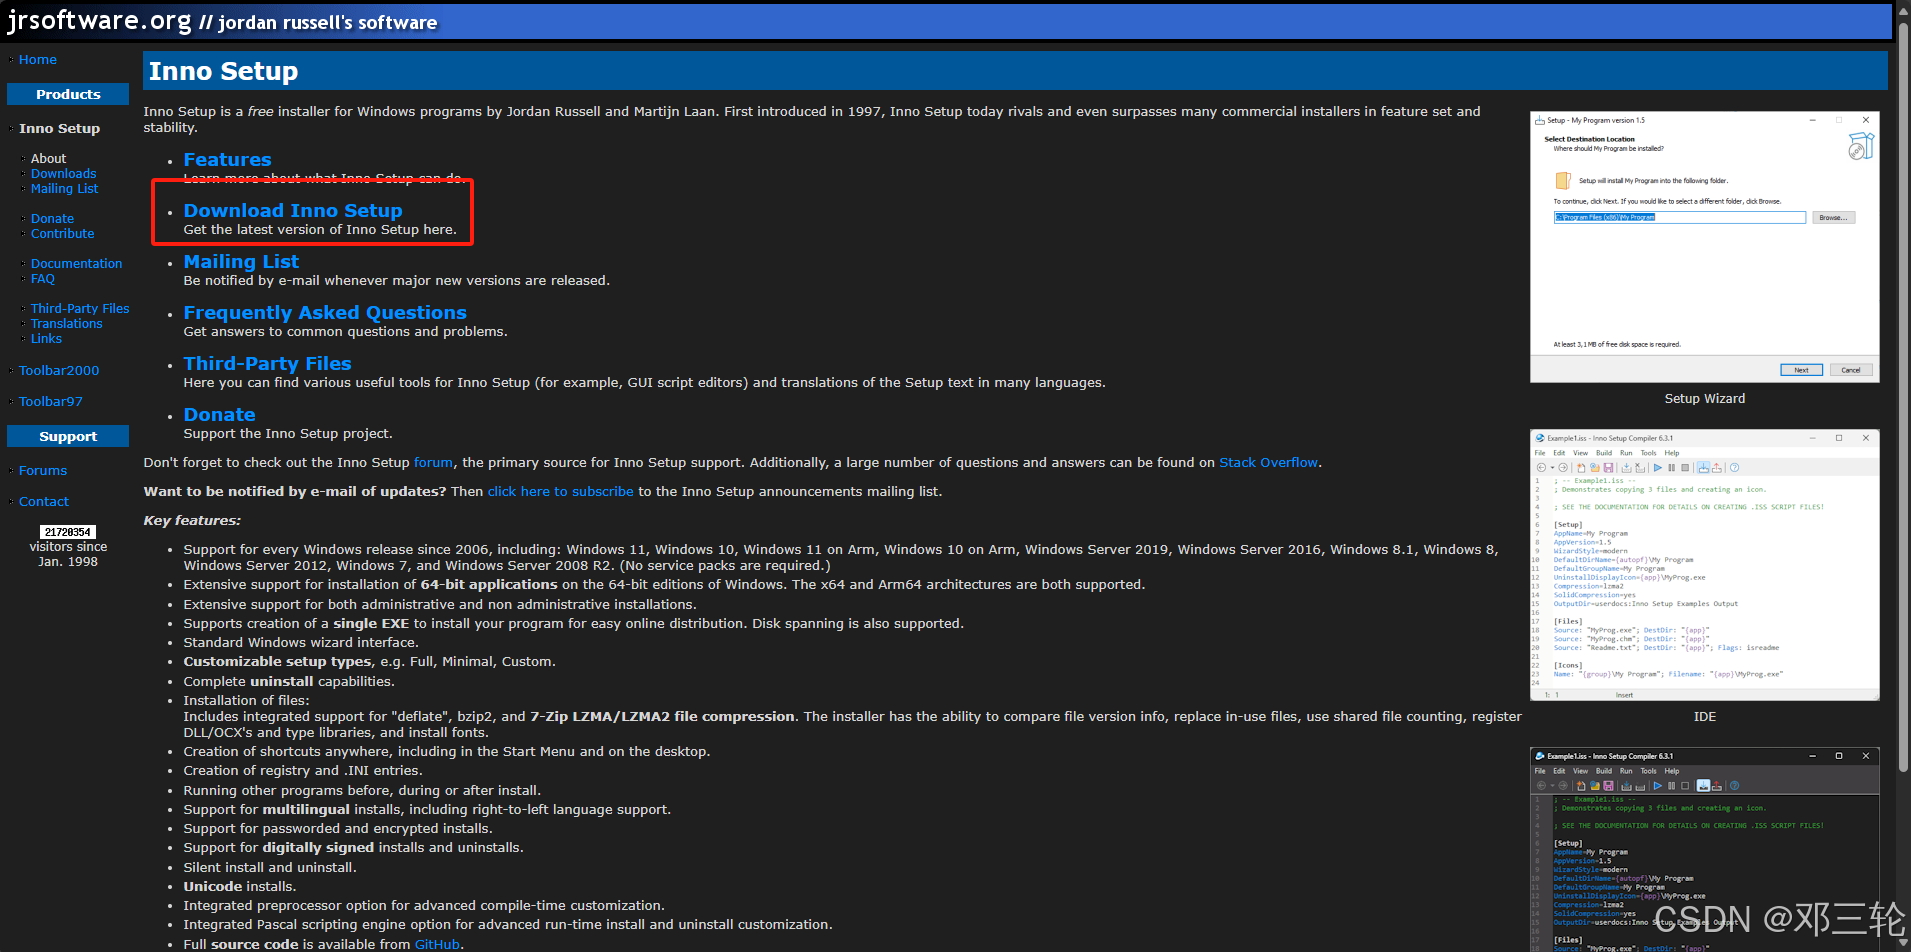Viewport: 1911px width, 952px height.
Task: Click the Donate heading link
Action: pos(219,415)
